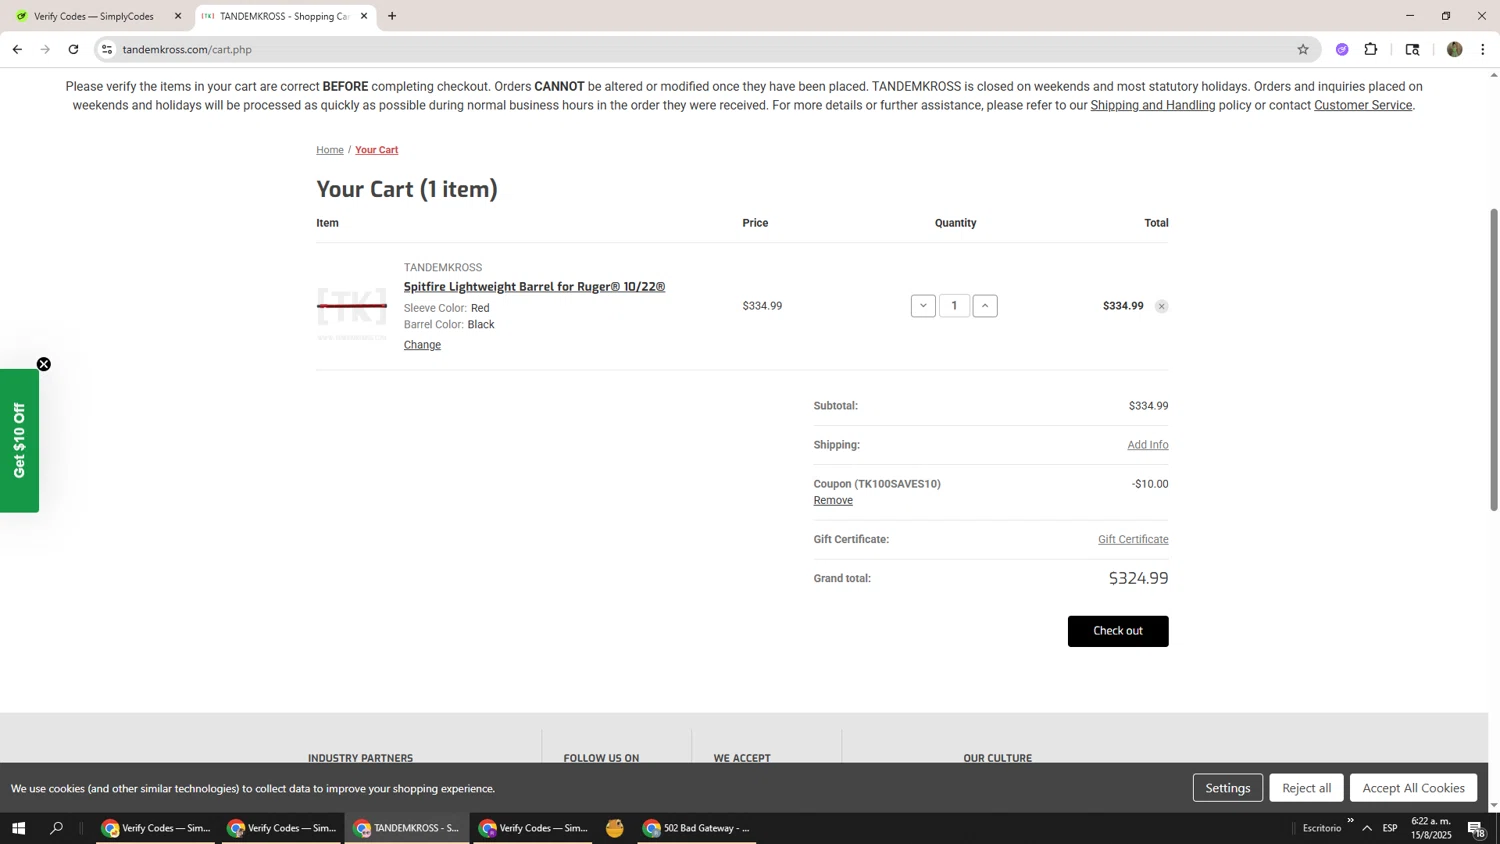Decrease Spitfire barrel quantity by one
This screenshot has width=1500, height=844.
tap(923, 306)
